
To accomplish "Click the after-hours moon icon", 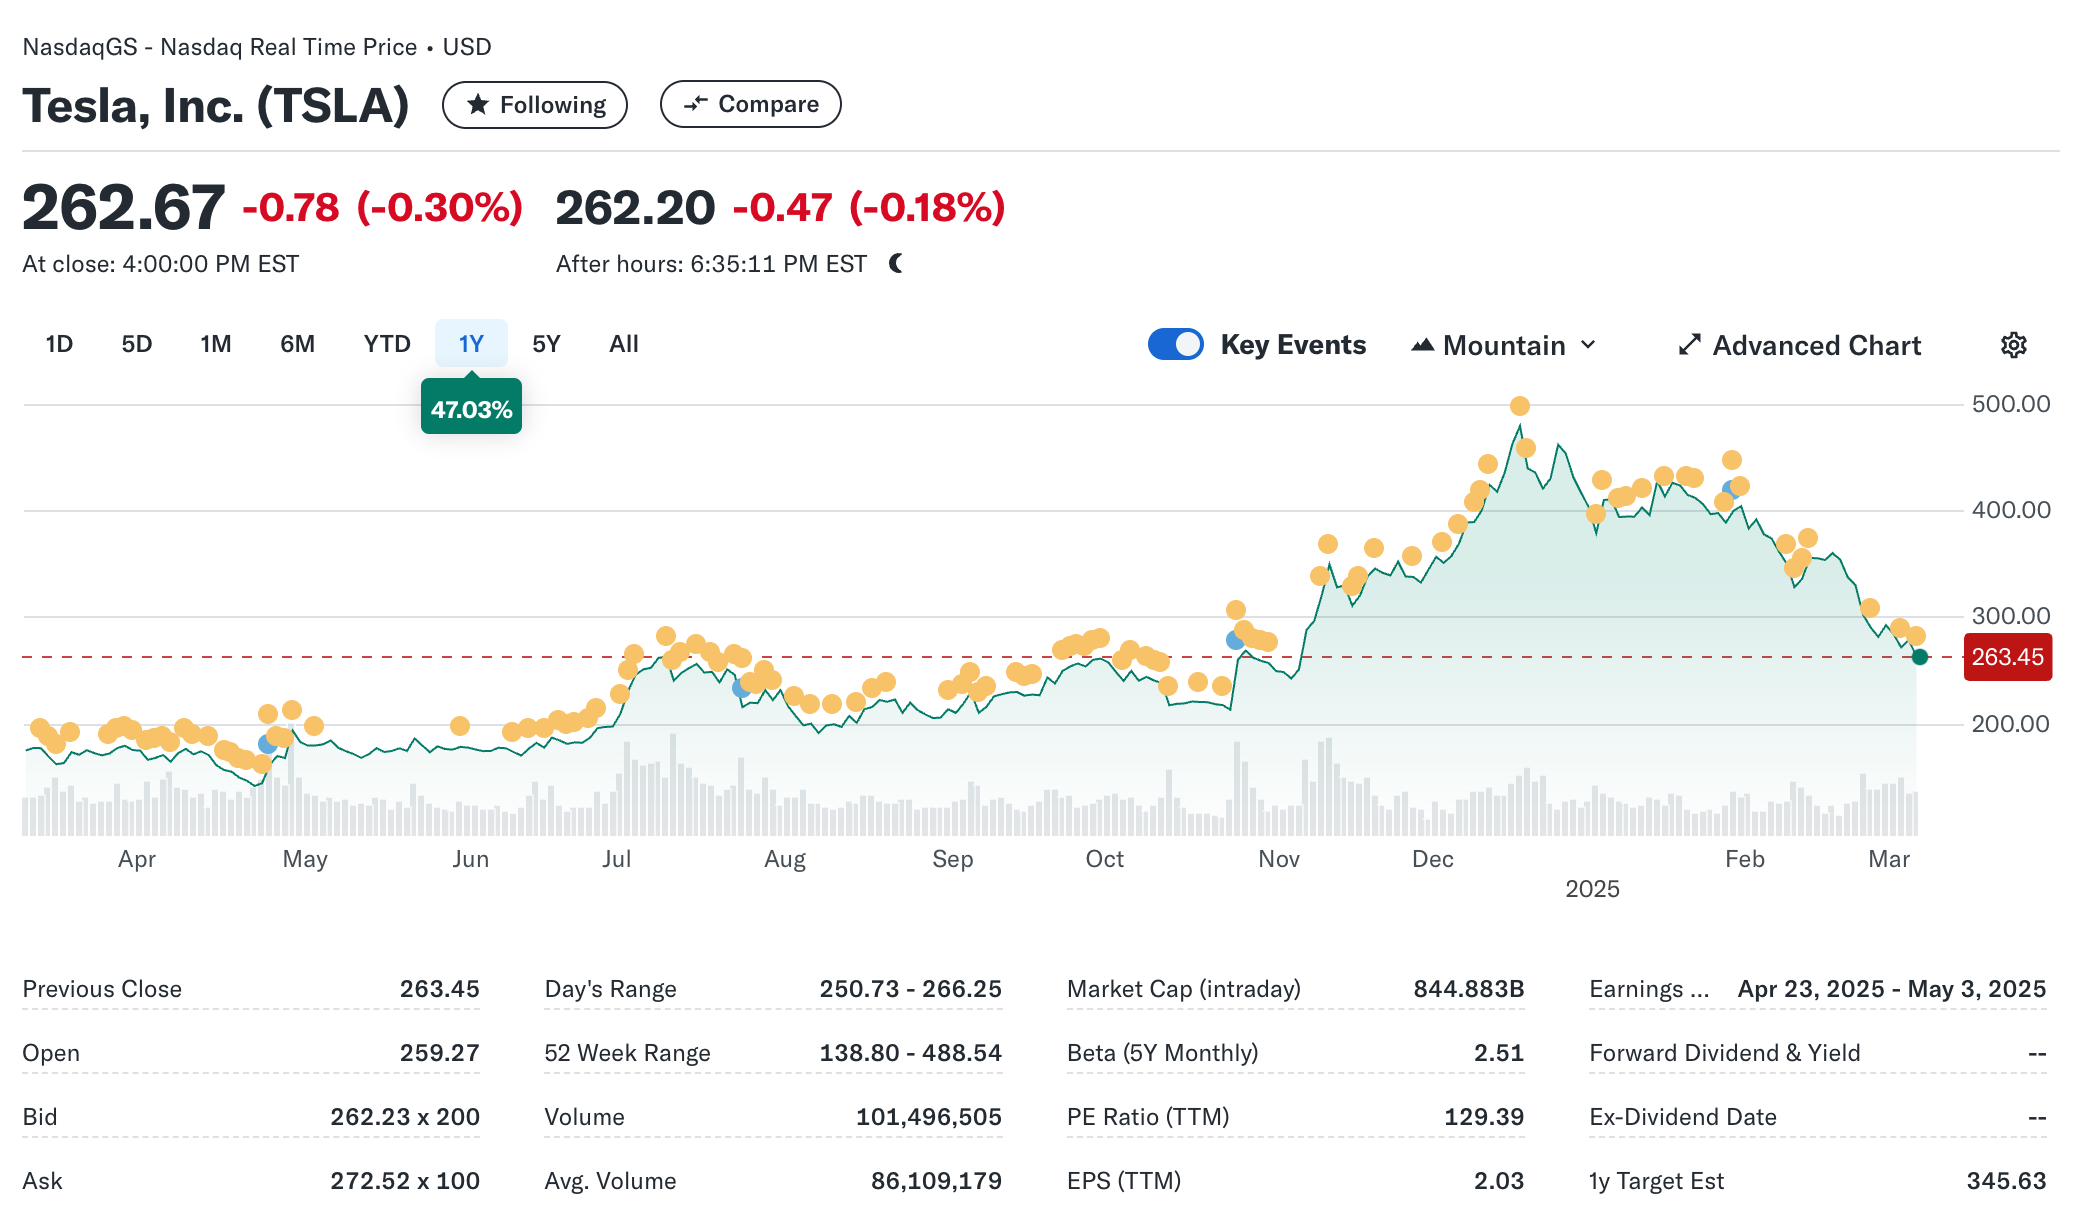I will click(x=896, y=263).
